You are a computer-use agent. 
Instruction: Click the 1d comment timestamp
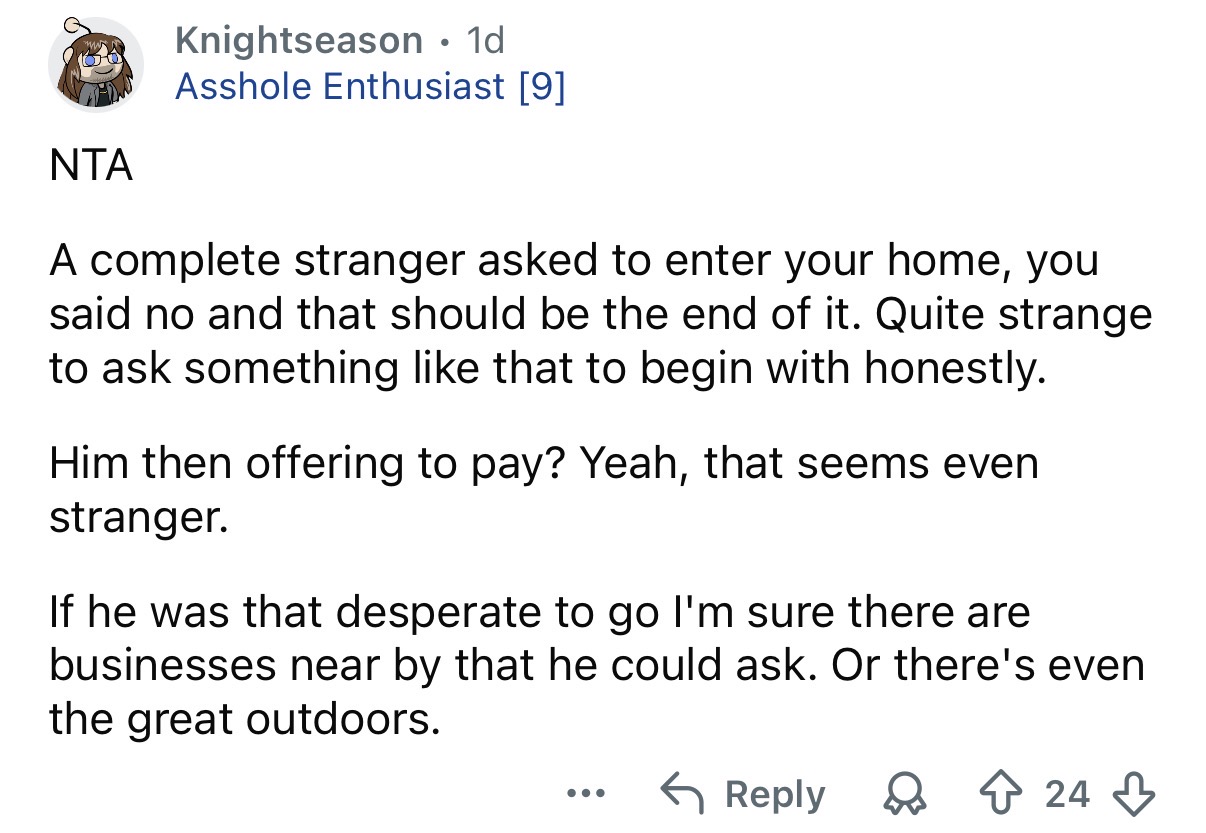click(487, 40)
